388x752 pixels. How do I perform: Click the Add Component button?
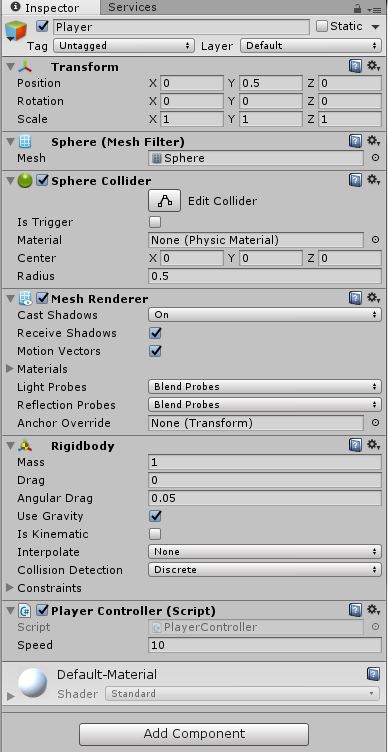(194, 734)
